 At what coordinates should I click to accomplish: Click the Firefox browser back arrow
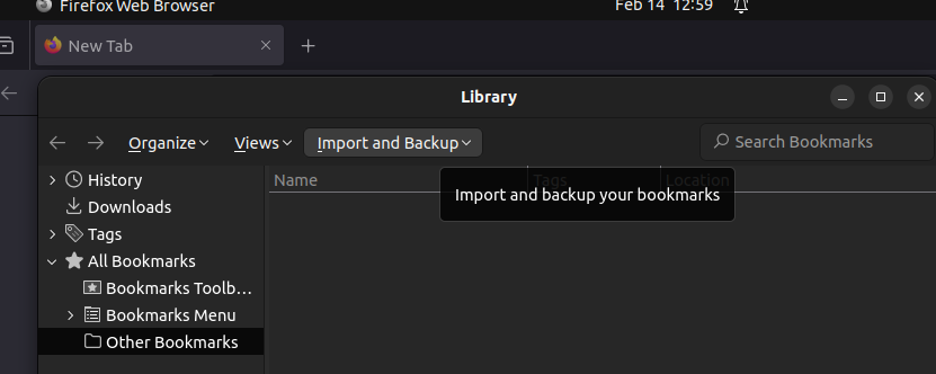pyautogui.click(x=9, y=92)
